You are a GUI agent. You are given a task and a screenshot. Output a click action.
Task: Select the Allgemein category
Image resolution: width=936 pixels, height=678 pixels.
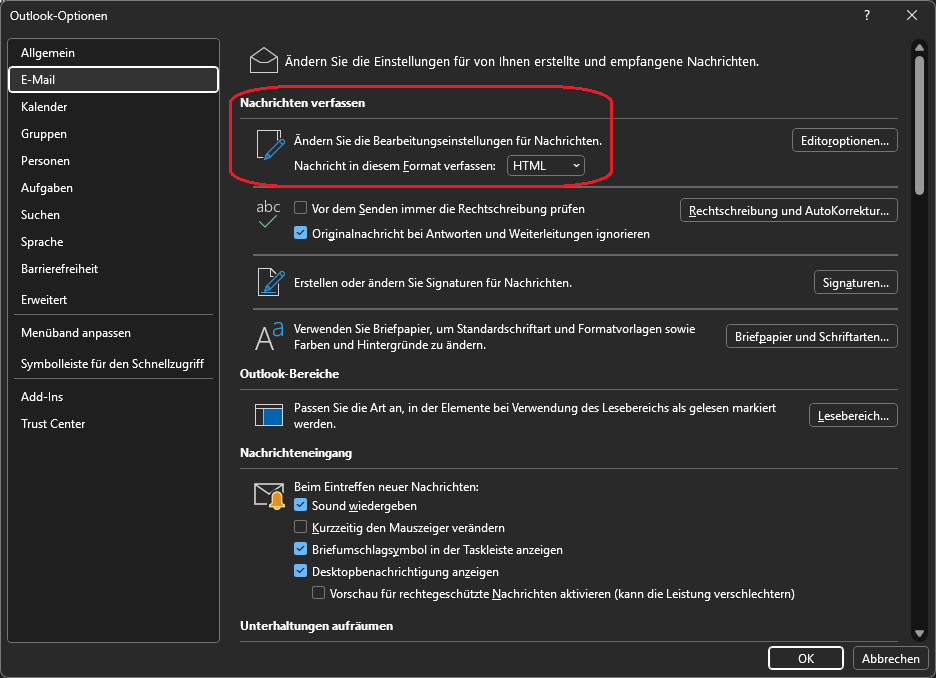point(113,53)
